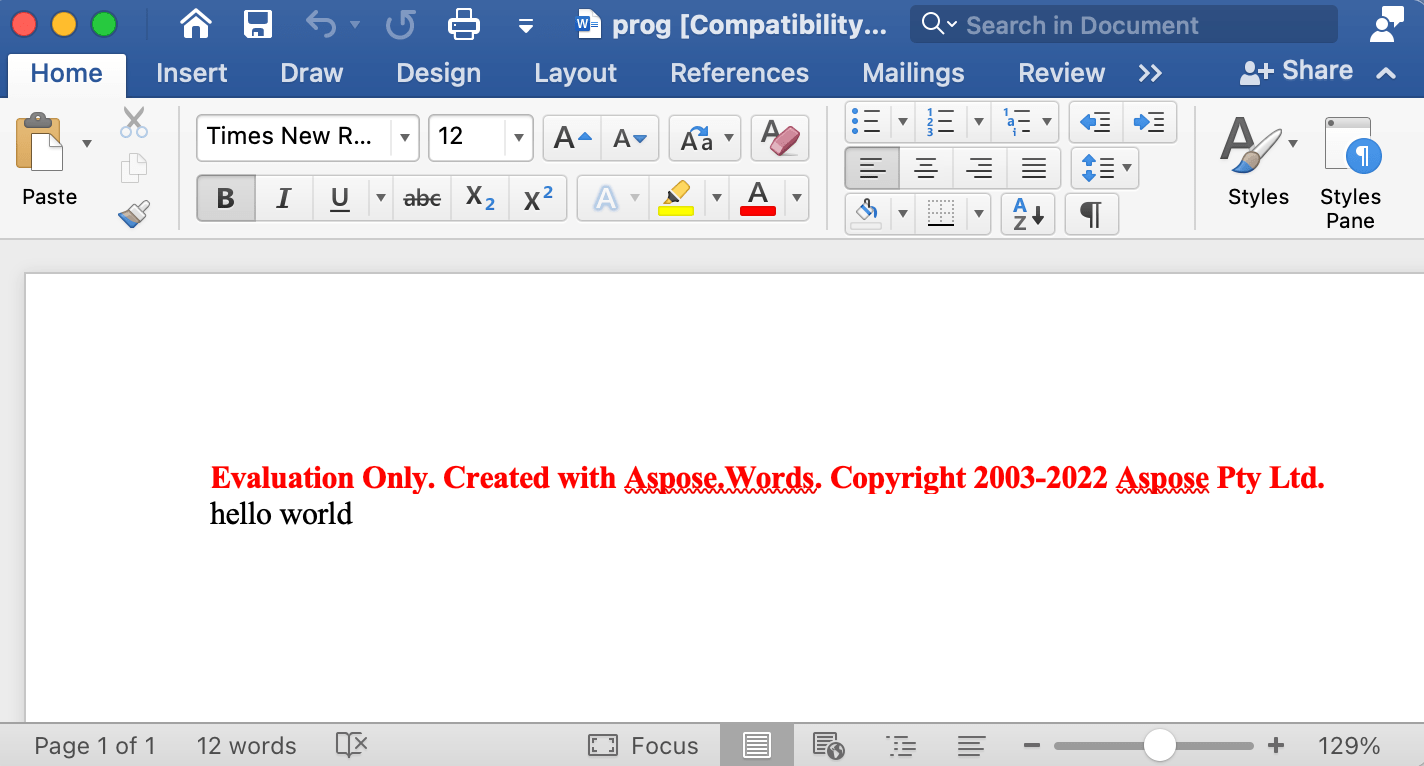Click the Sort icon
This screenshot has height=766, width=1424.
coord(1026,214)
